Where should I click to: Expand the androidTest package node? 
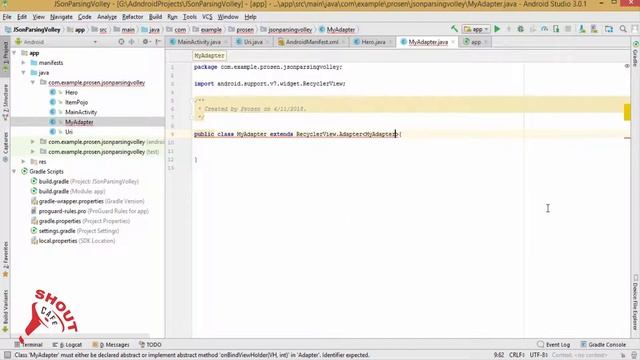coord(33,142)
